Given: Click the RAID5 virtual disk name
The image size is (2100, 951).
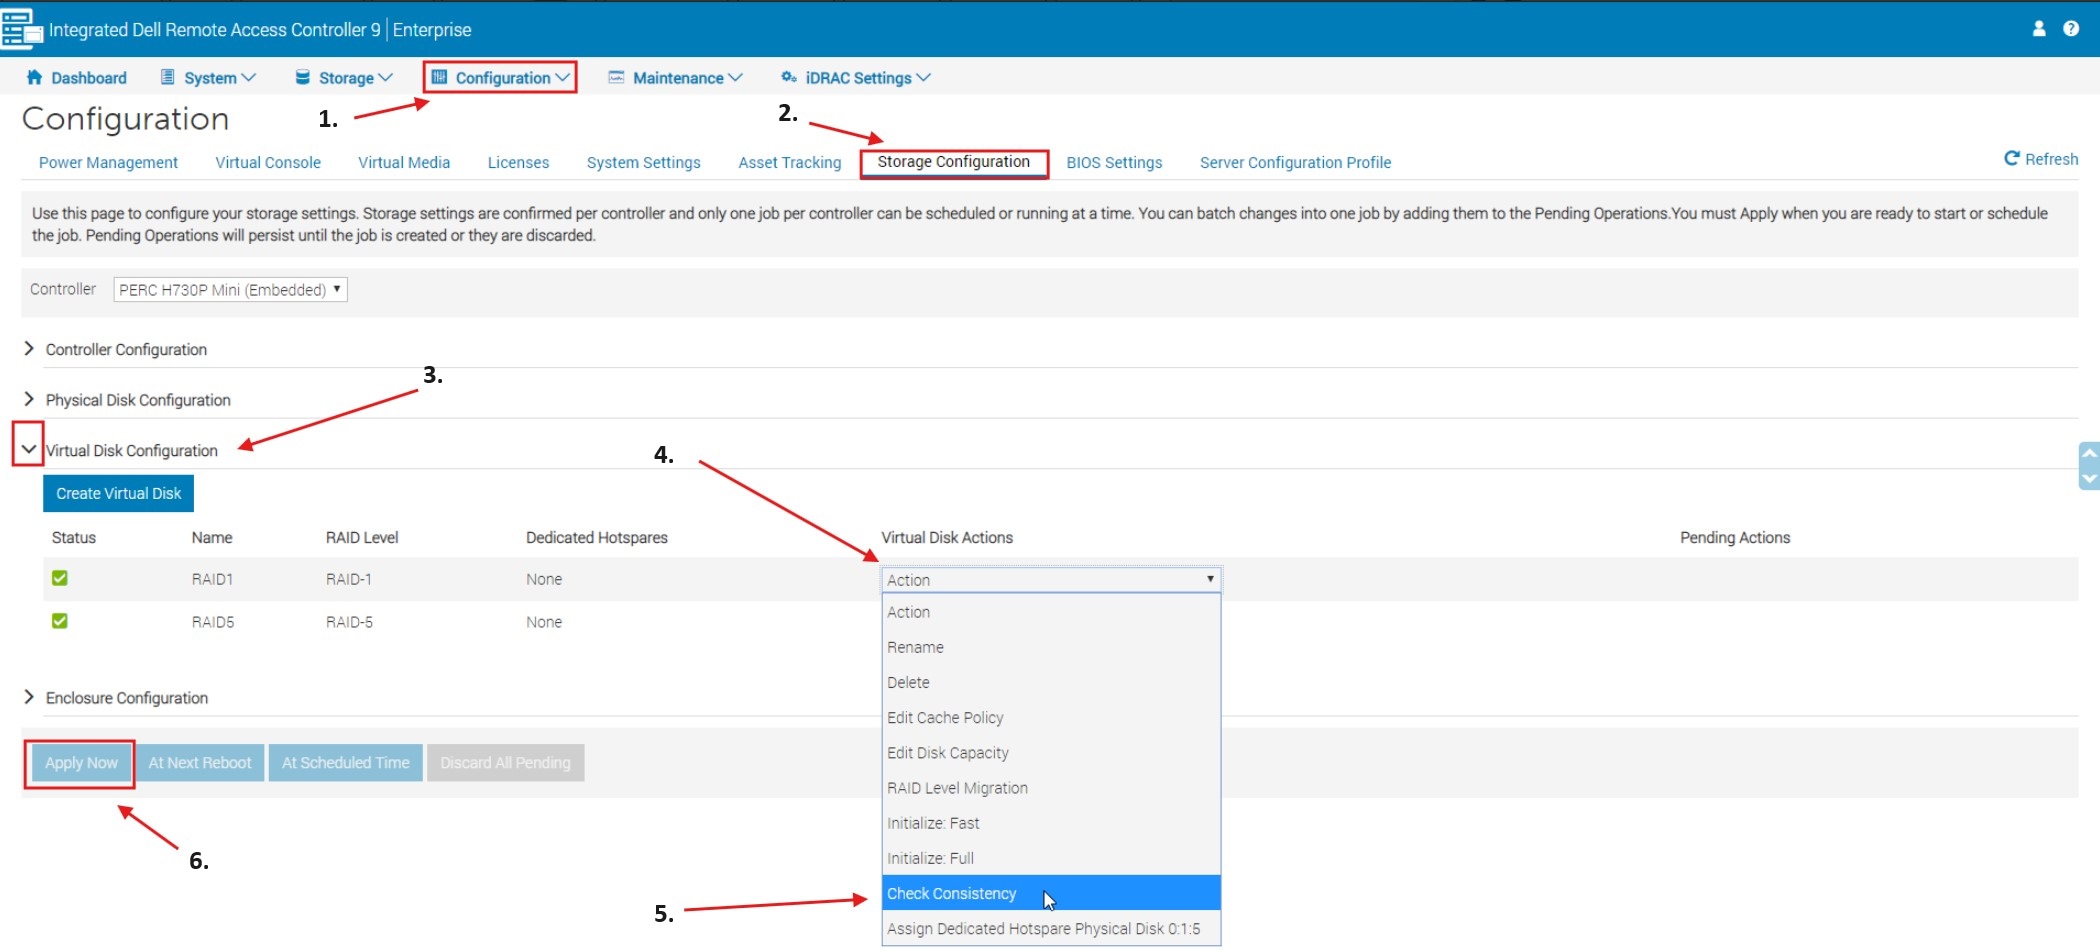Looking at the screenshot, I should point(213,622).
